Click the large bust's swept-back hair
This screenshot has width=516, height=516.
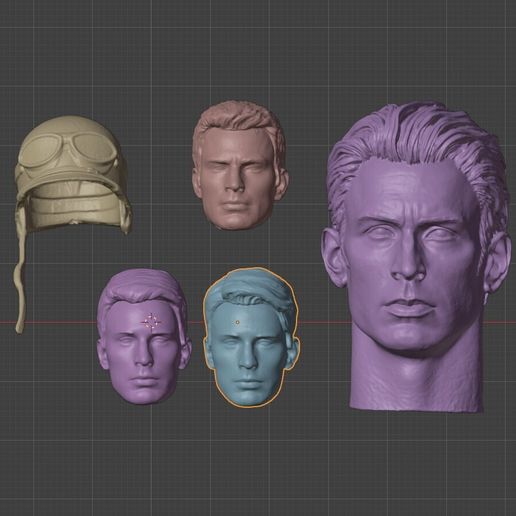420,140
